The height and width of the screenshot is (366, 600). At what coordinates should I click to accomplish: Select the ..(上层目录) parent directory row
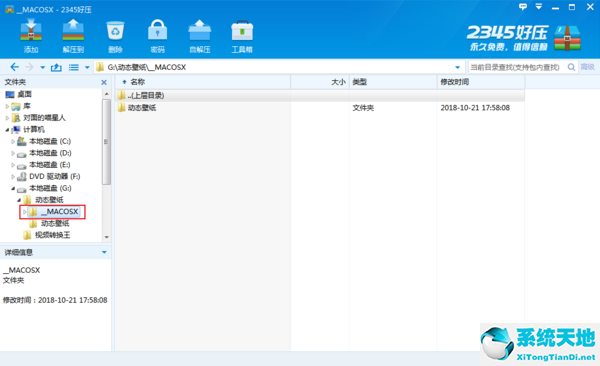320,96
